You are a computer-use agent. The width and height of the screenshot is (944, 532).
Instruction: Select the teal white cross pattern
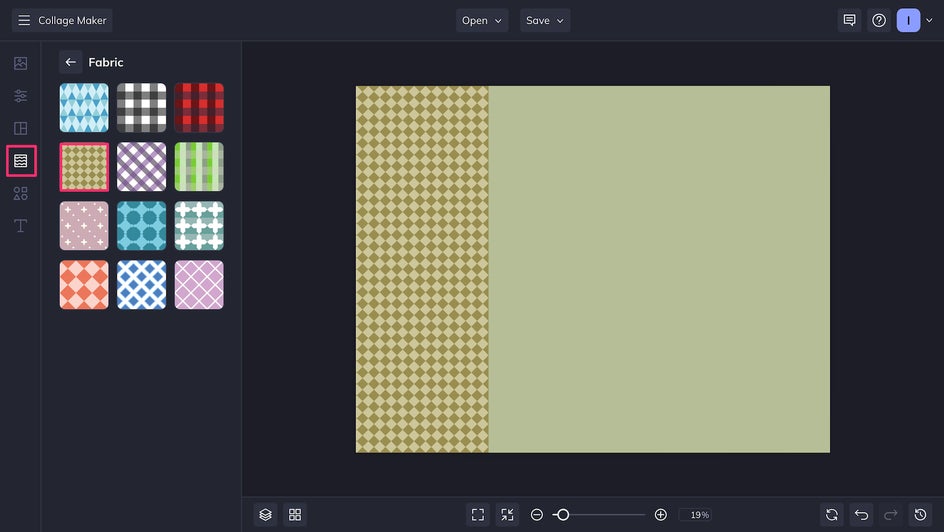click(199, 226)
